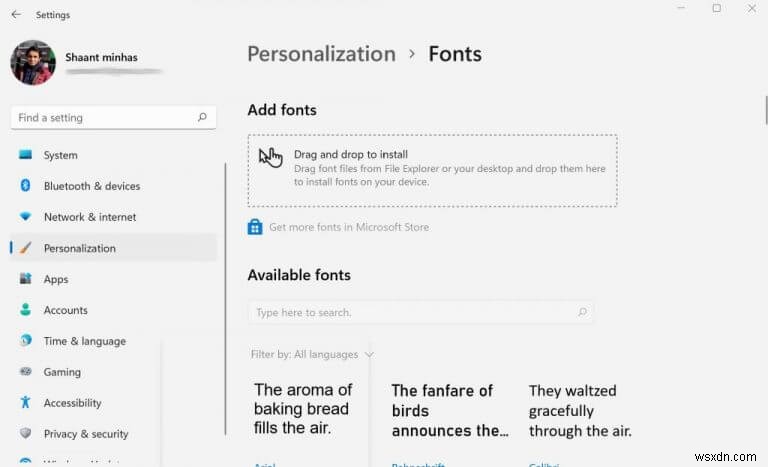Click the search magnifier in Find a setting

(202, 117)
